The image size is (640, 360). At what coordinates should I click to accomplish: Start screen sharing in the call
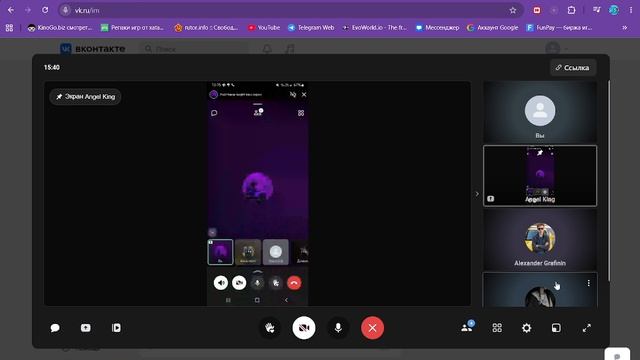click(86, 328)
